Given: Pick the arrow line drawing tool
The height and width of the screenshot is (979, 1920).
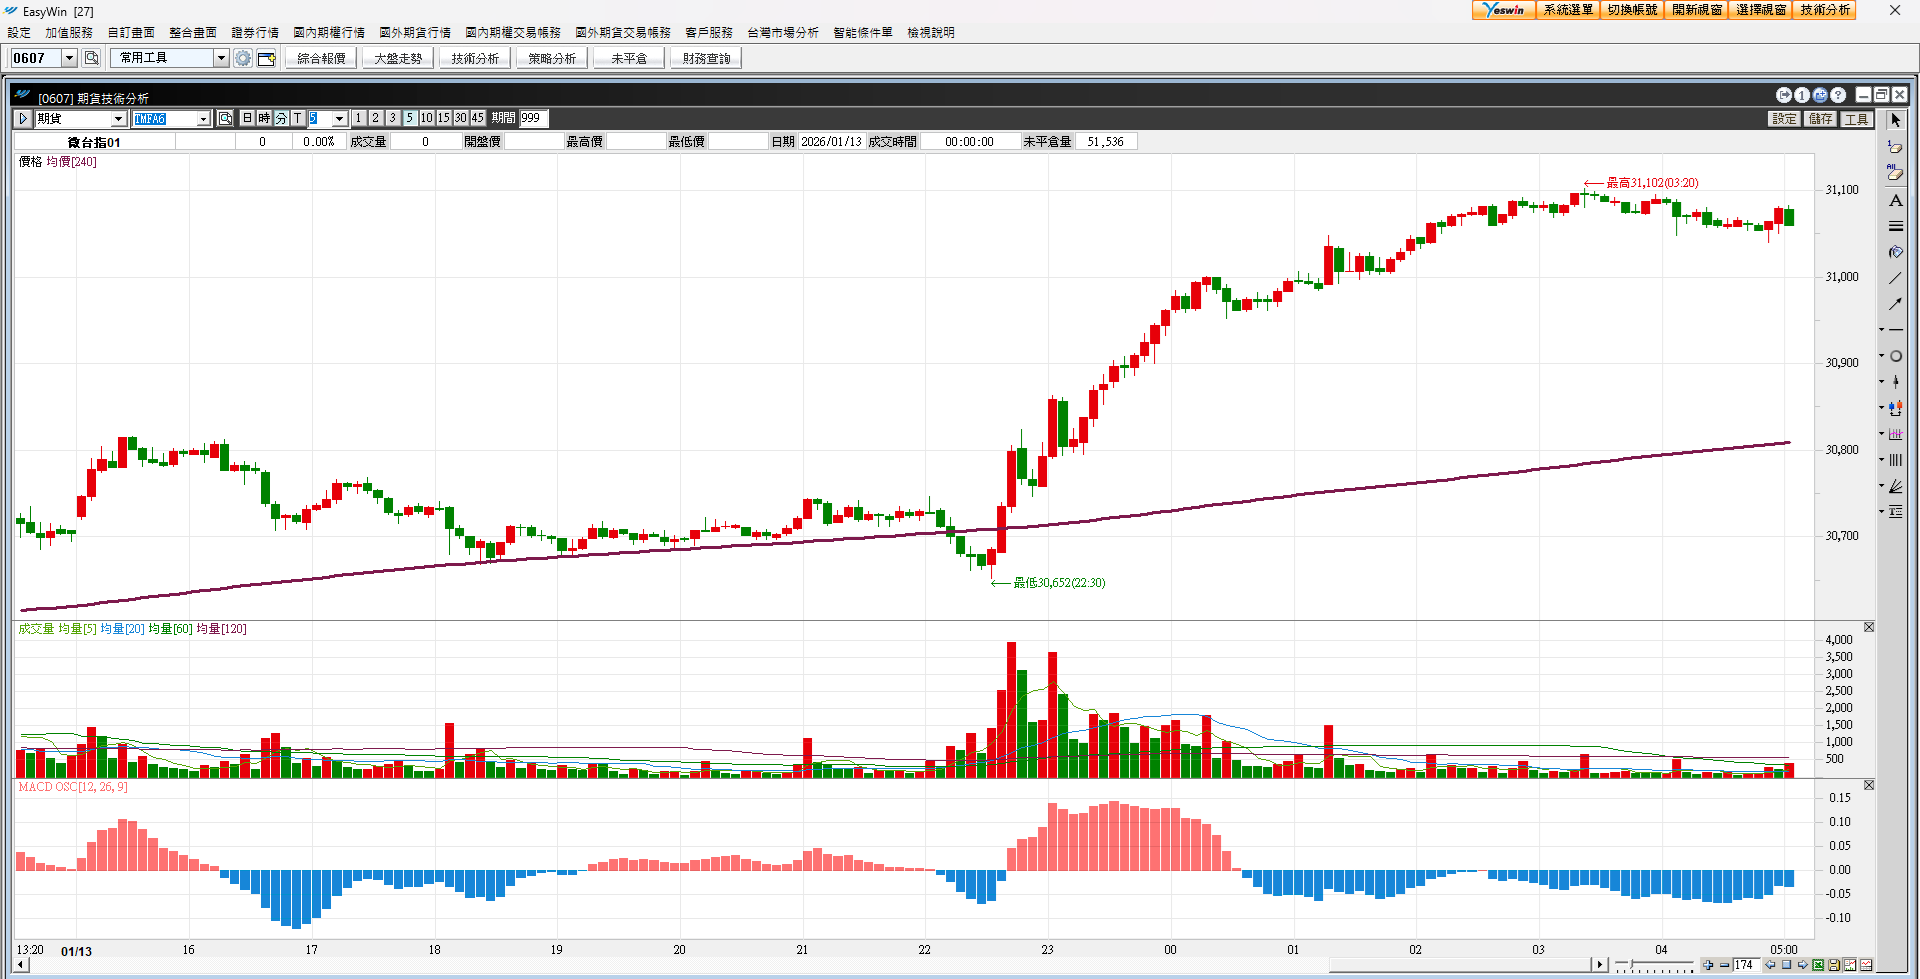Looking at the screenshot, I should point(1895,304).
